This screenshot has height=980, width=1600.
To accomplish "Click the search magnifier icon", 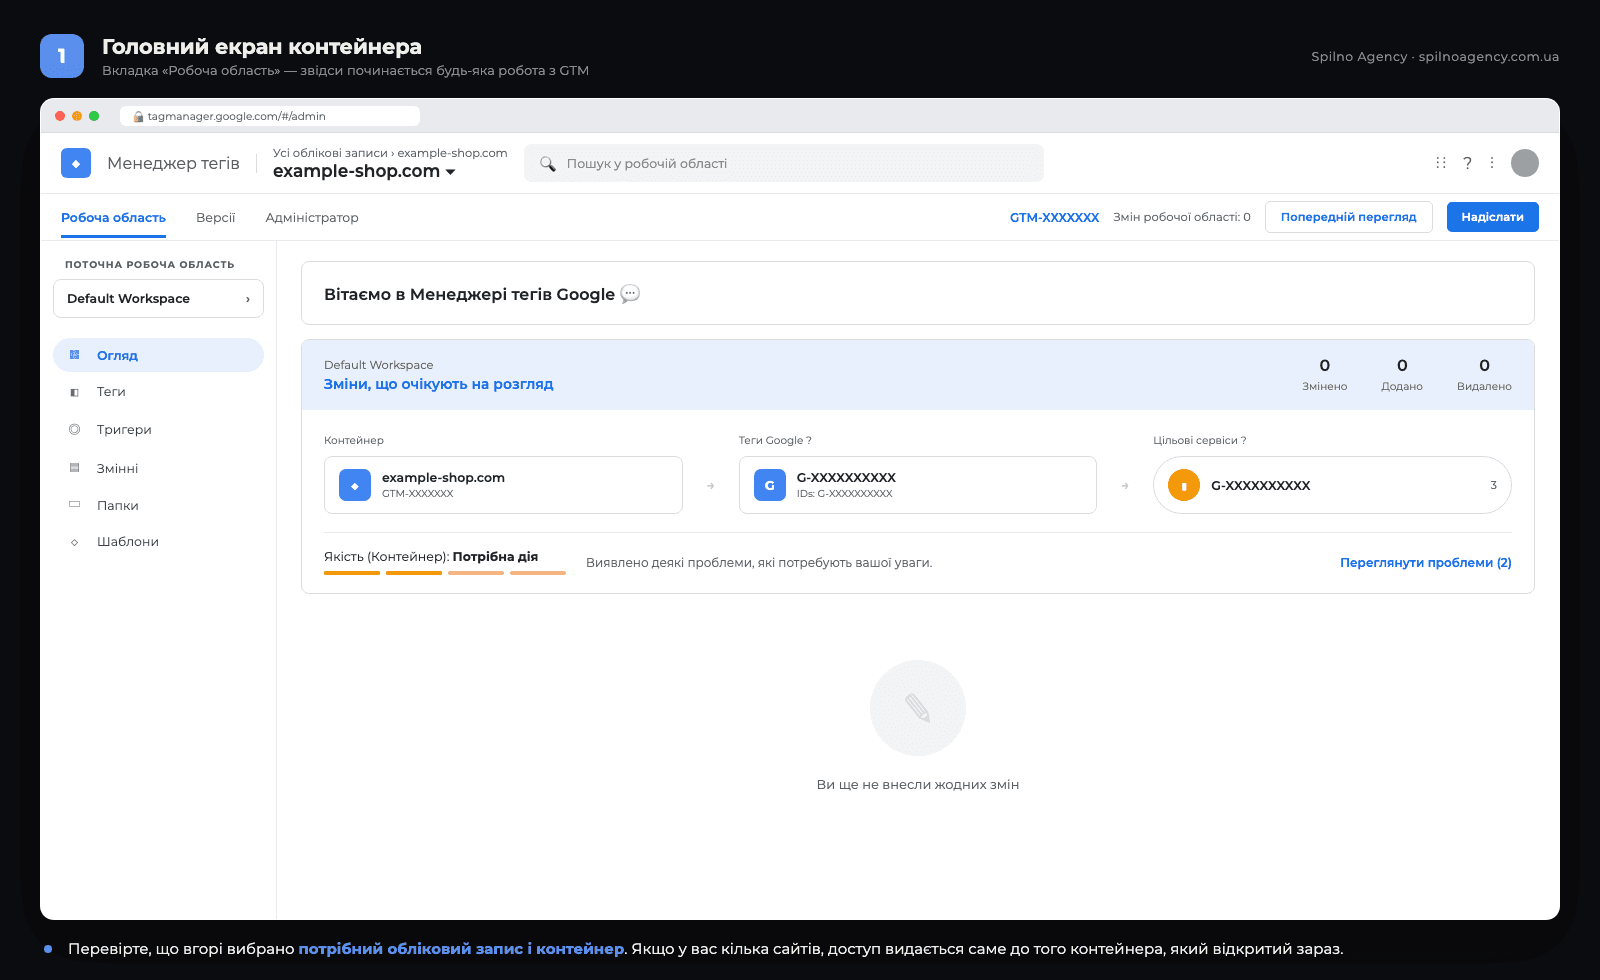I will [x=548, y=163].
